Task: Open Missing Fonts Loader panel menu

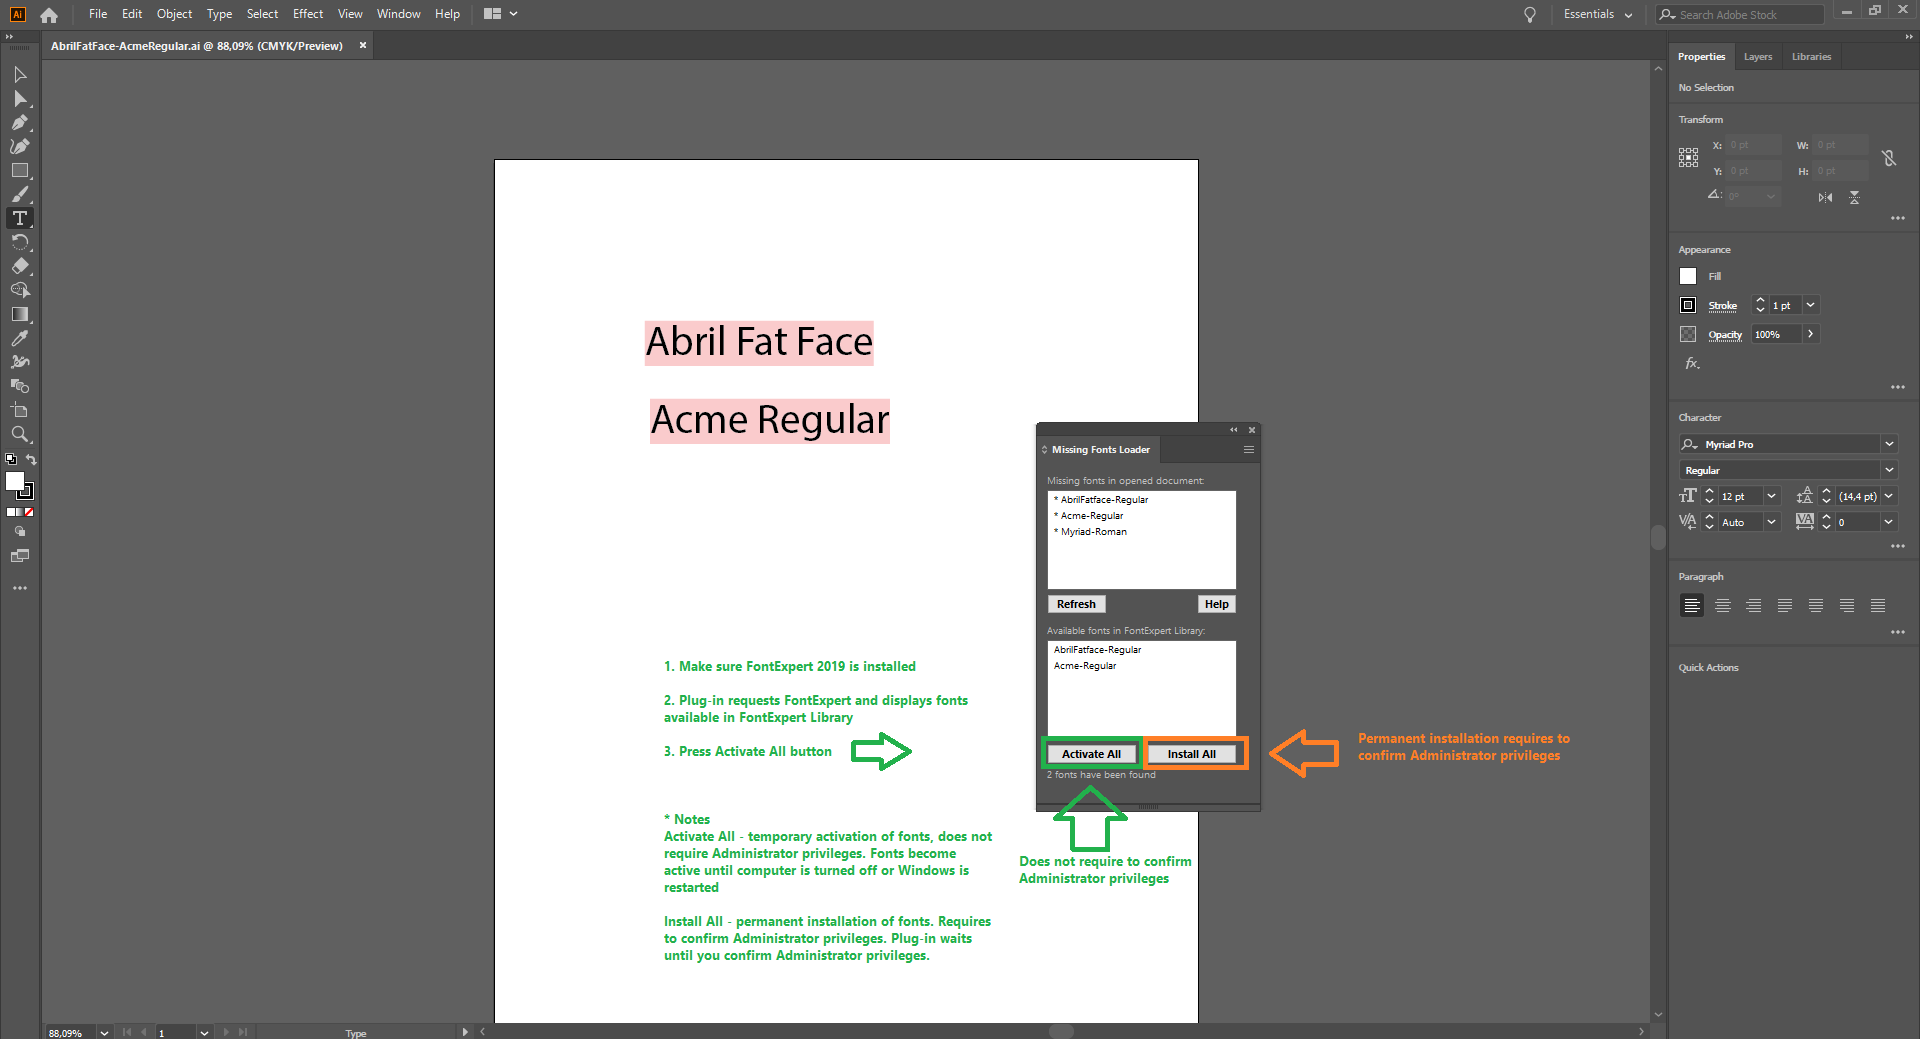Action: coord(1248,450)
